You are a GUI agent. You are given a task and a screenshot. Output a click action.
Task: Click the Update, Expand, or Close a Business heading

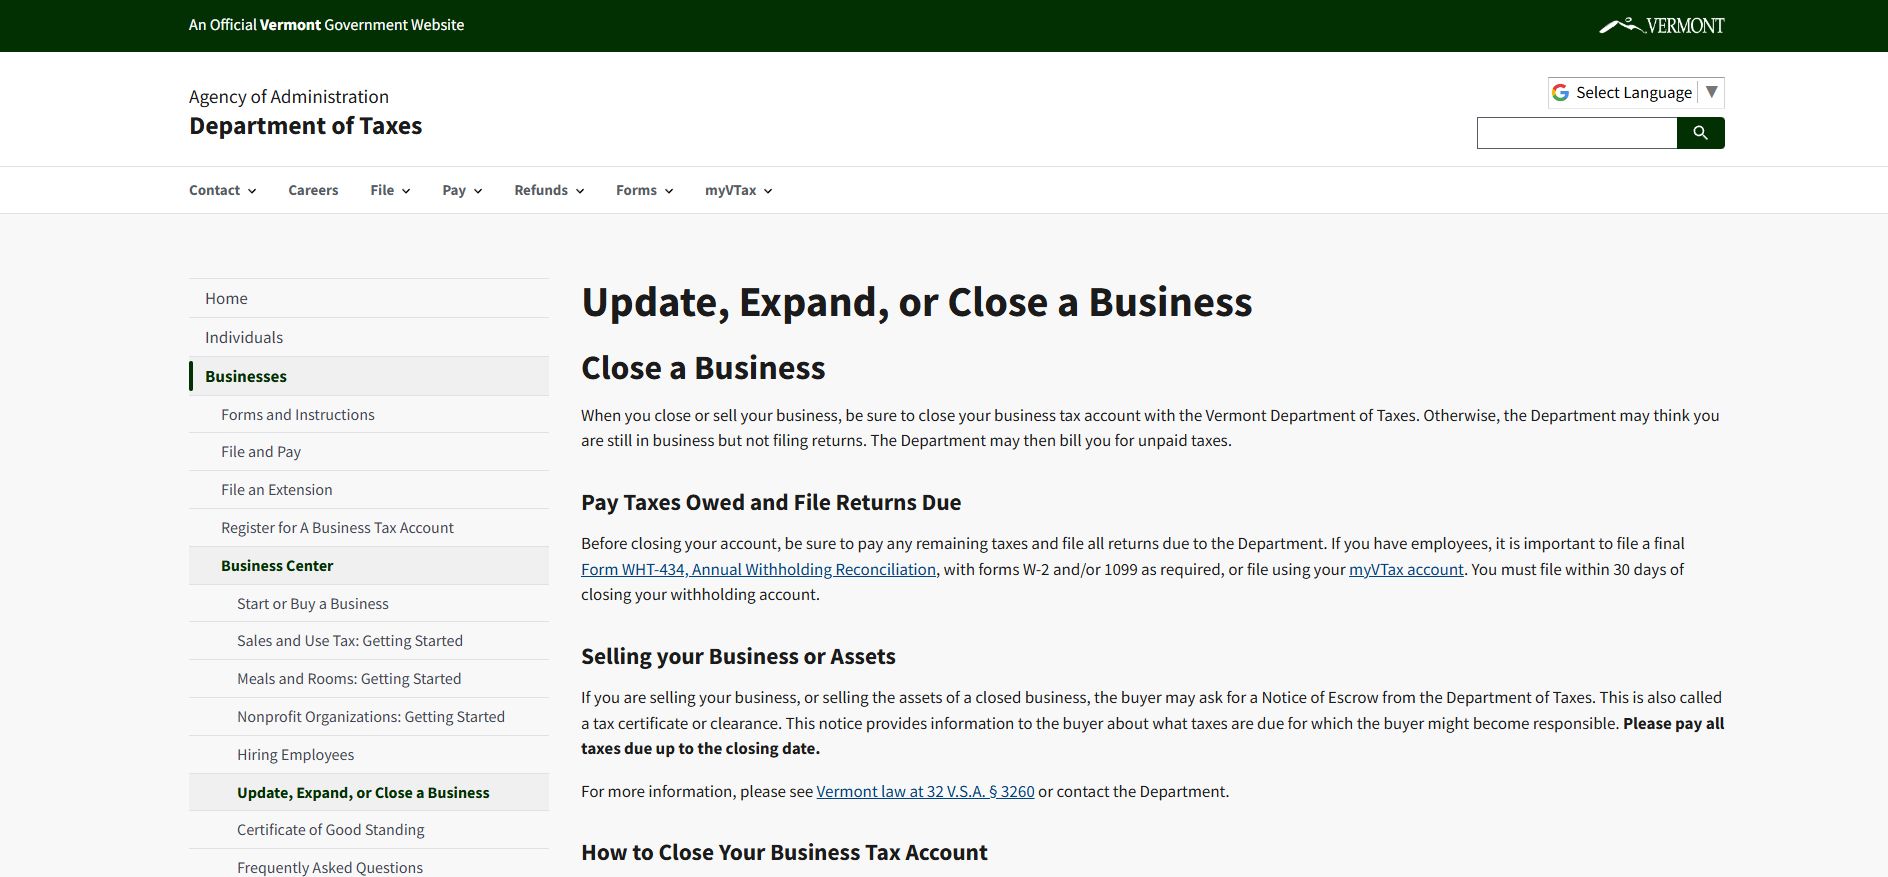916,302
